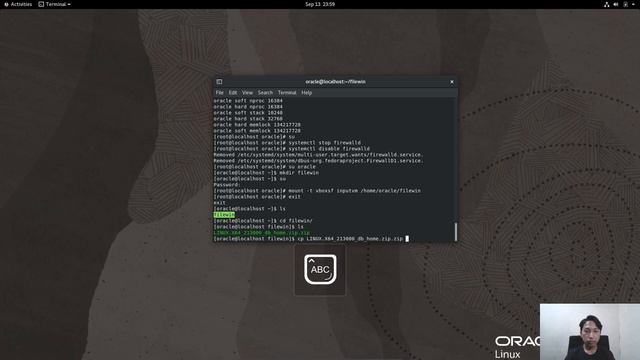Click the oracle hard stack 32768 line
This screenshot has width=640, height=360.
coord(248,119)
